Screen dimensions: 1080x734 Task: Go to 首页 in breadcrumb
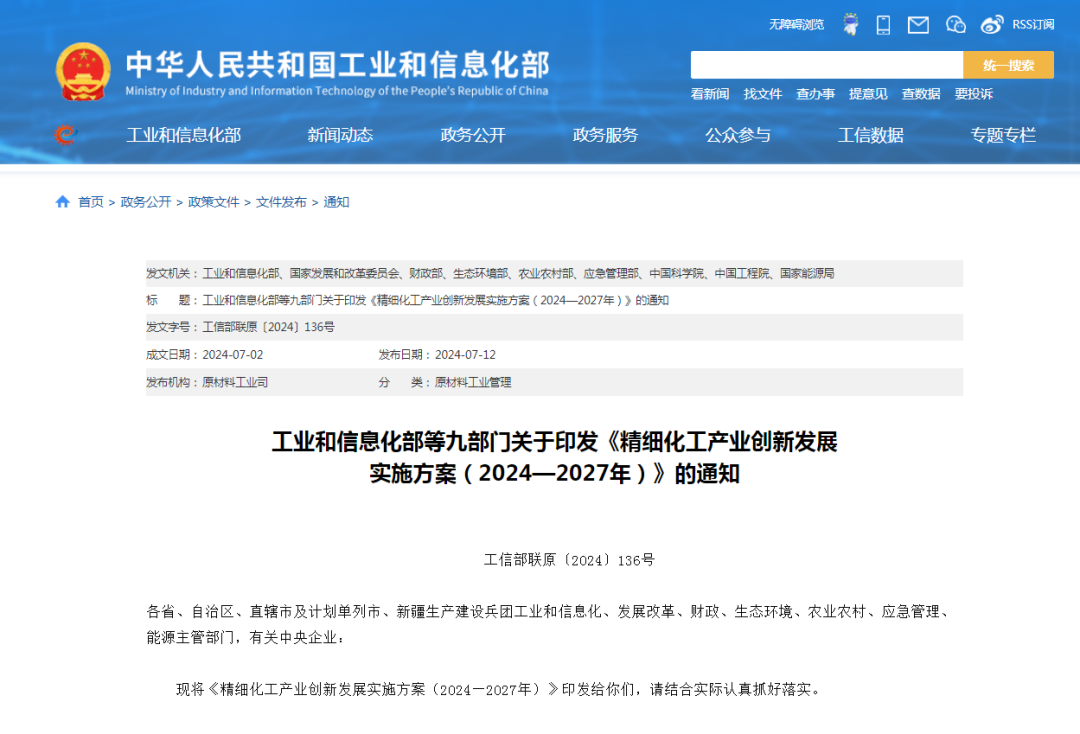tap(91, 202)
